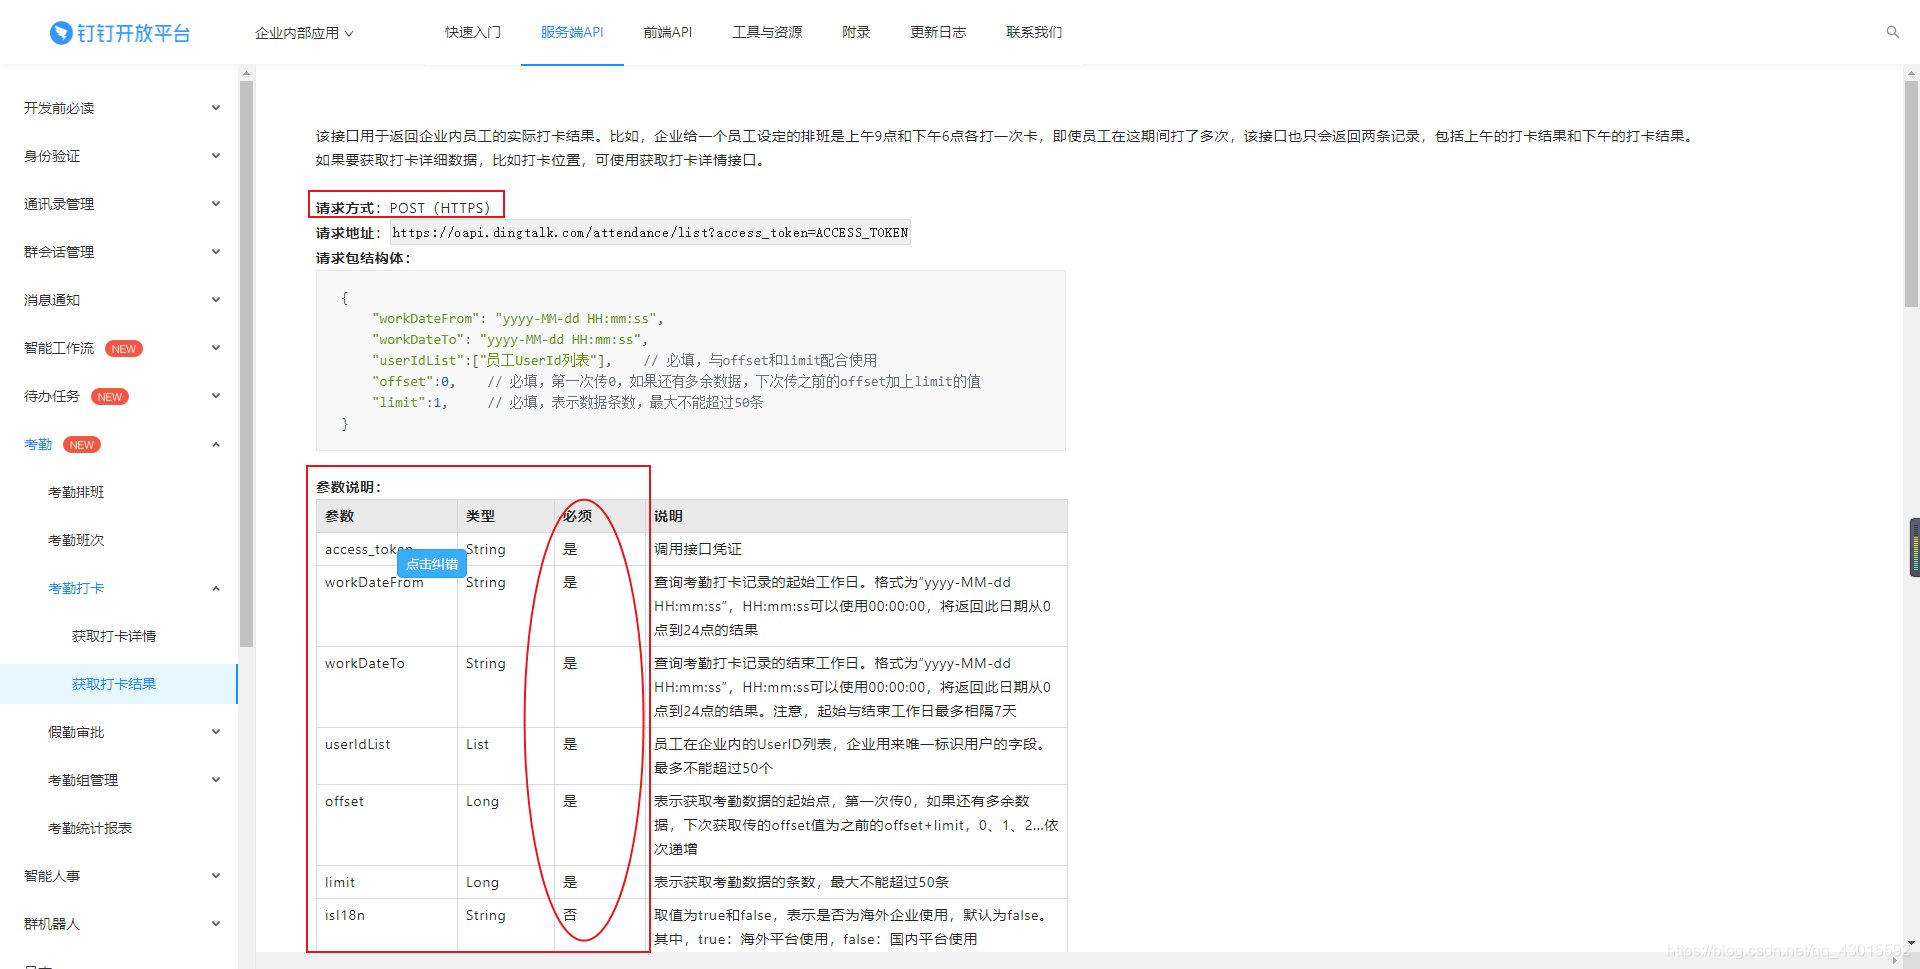Select 考勤组管理 in the sidebar
The width and height of the screenshot is (1920, 969).
(83, 780)
